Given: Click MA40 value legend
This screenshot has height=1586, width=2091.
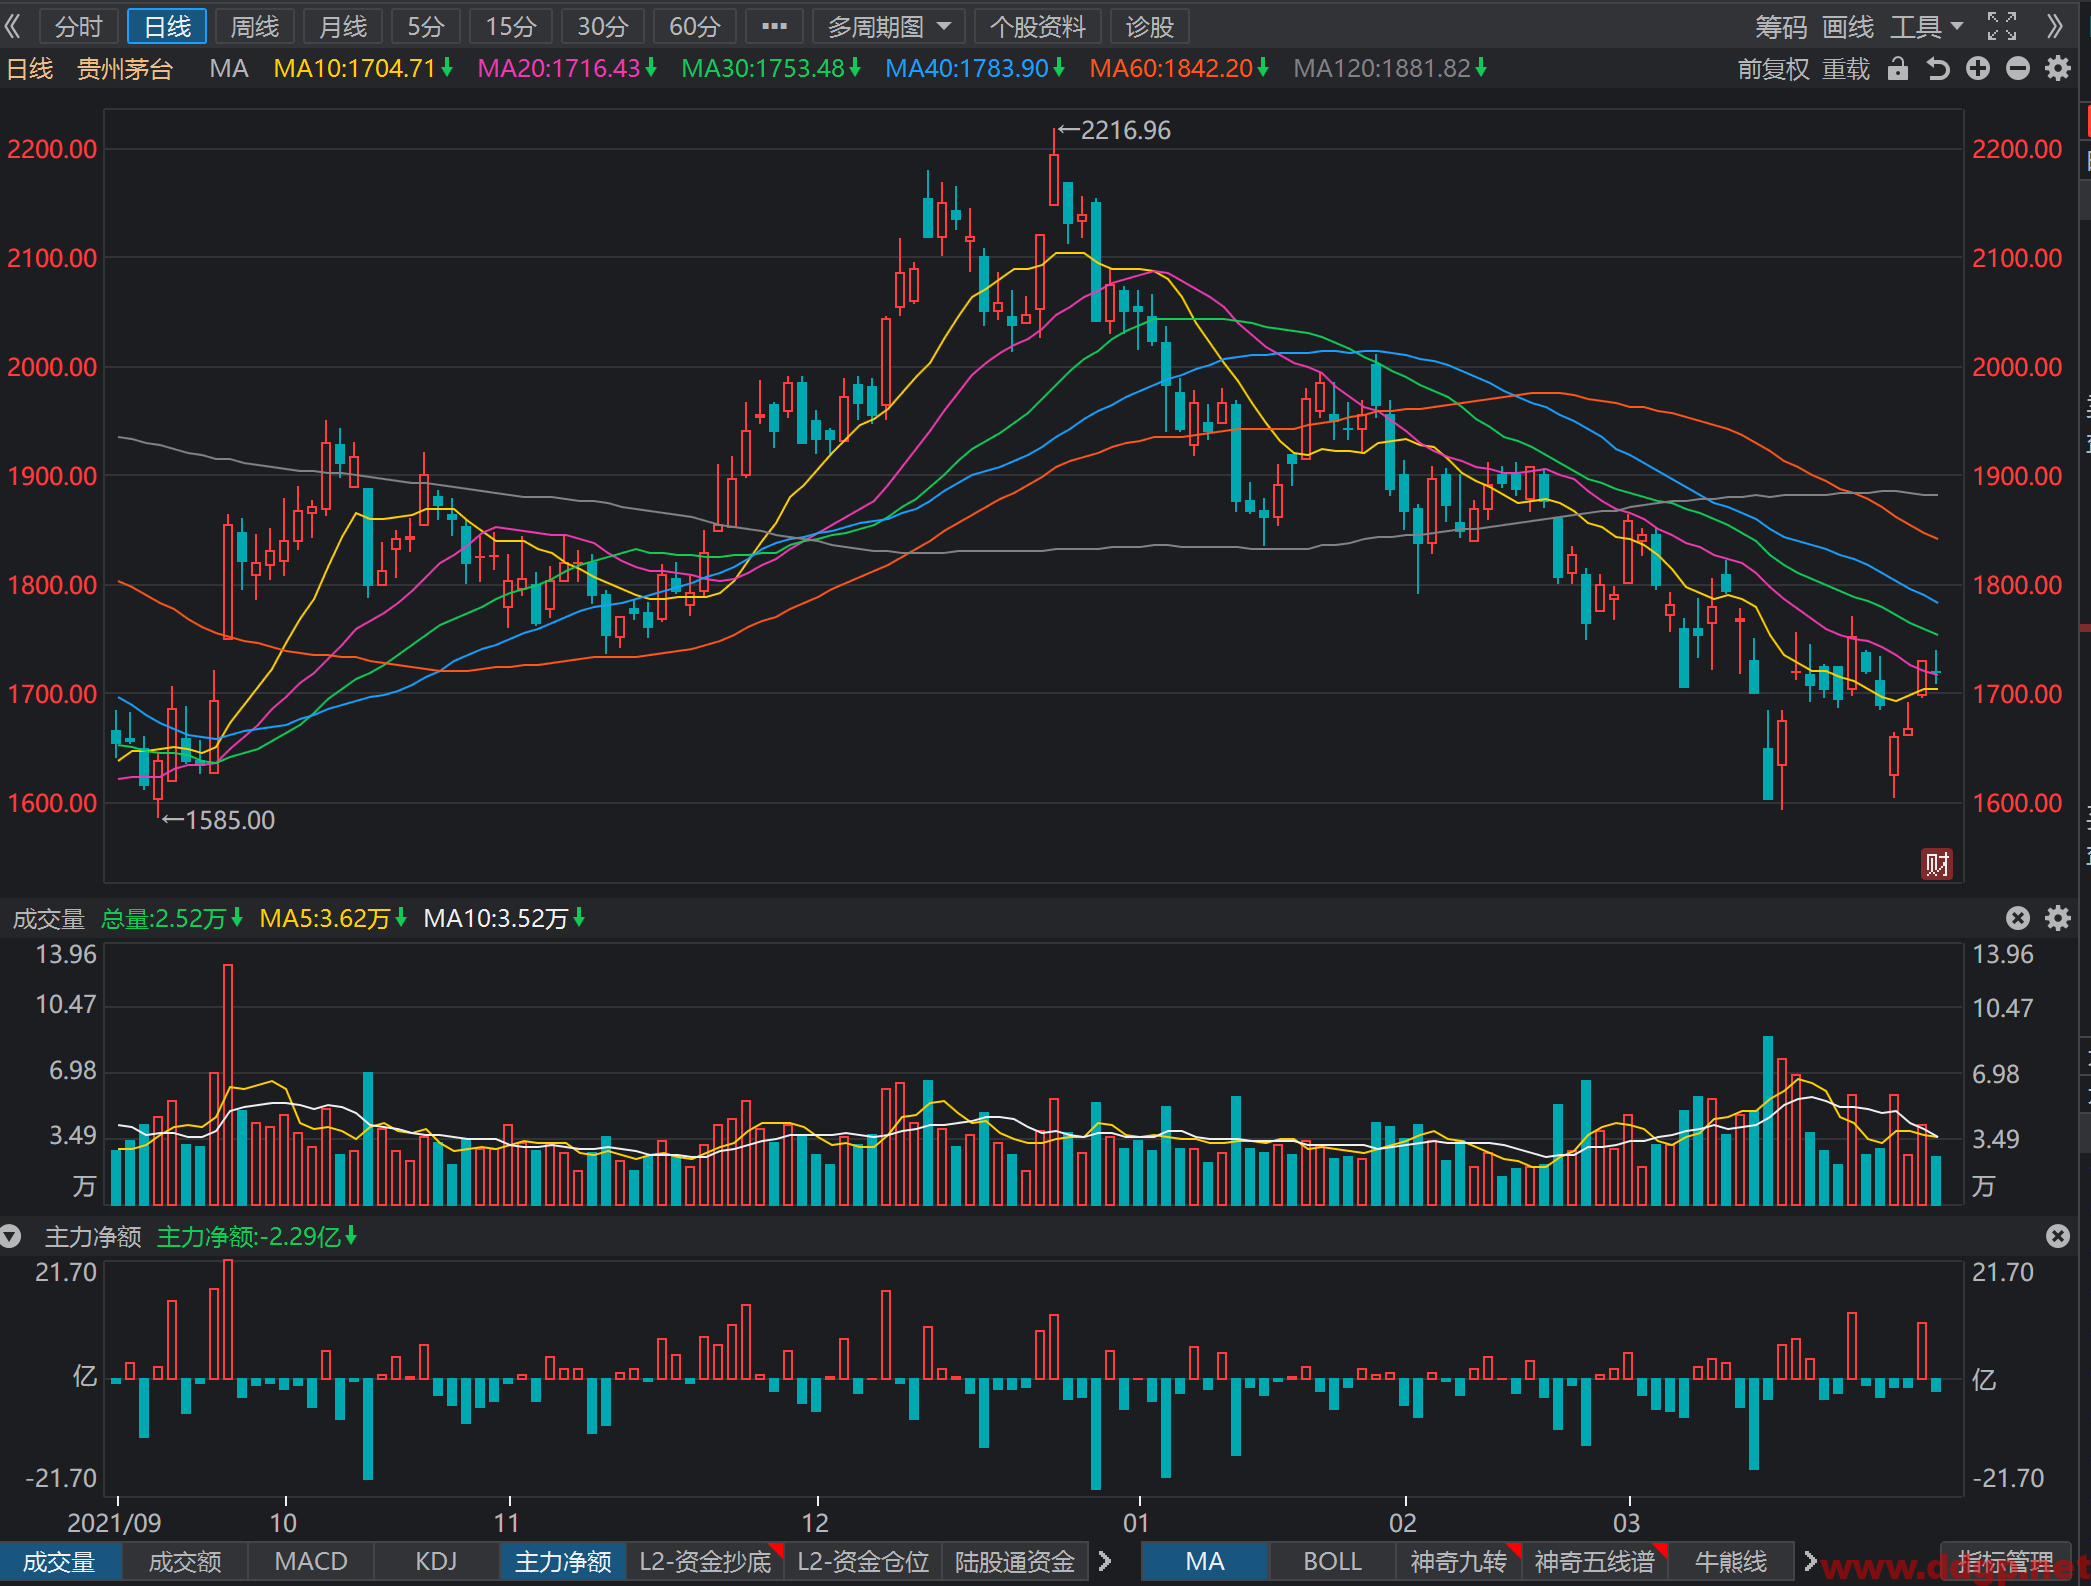Looking at the screenshot, I should click(975, 69).
